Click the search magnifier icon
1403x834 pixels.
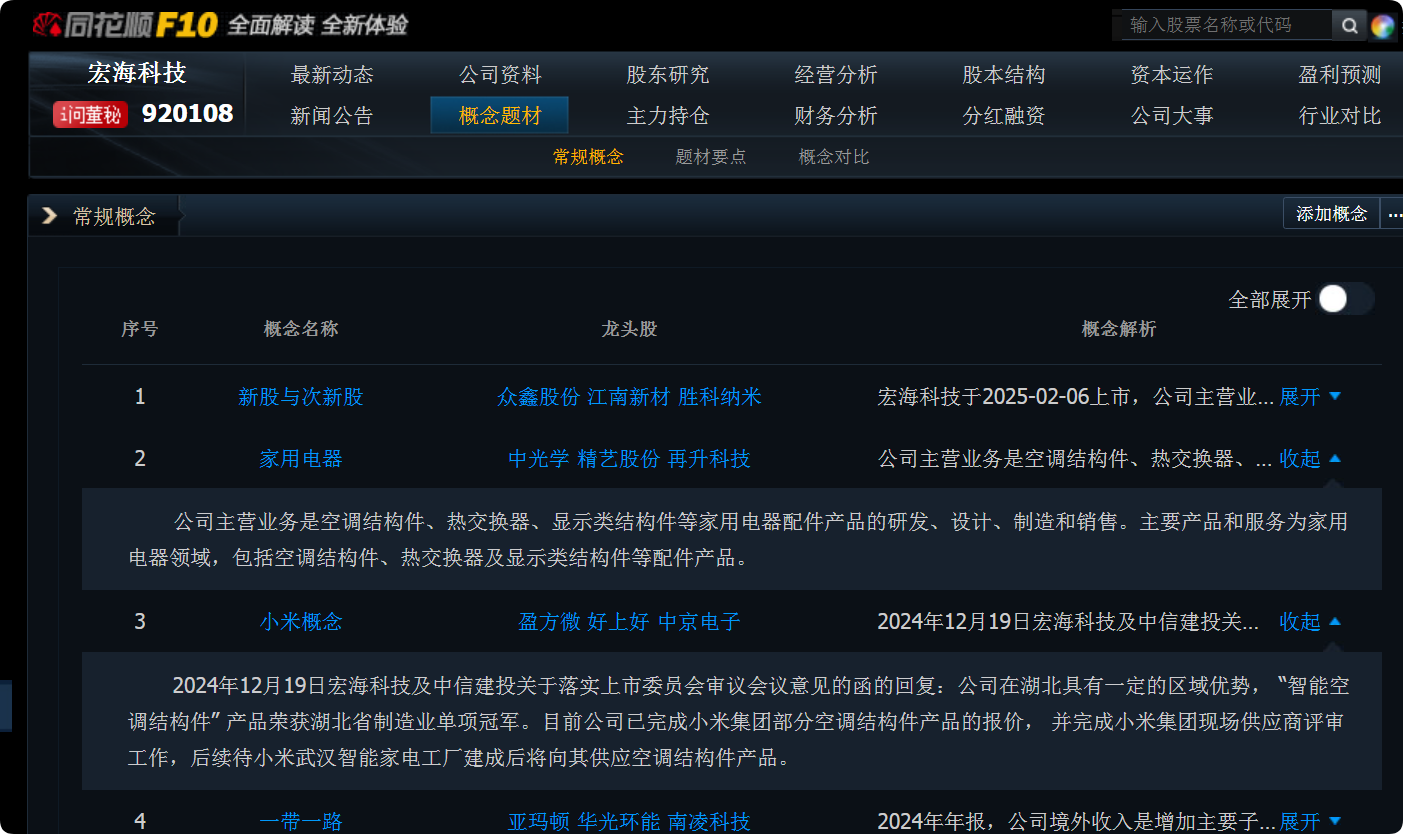click(x=1349, y=25)
